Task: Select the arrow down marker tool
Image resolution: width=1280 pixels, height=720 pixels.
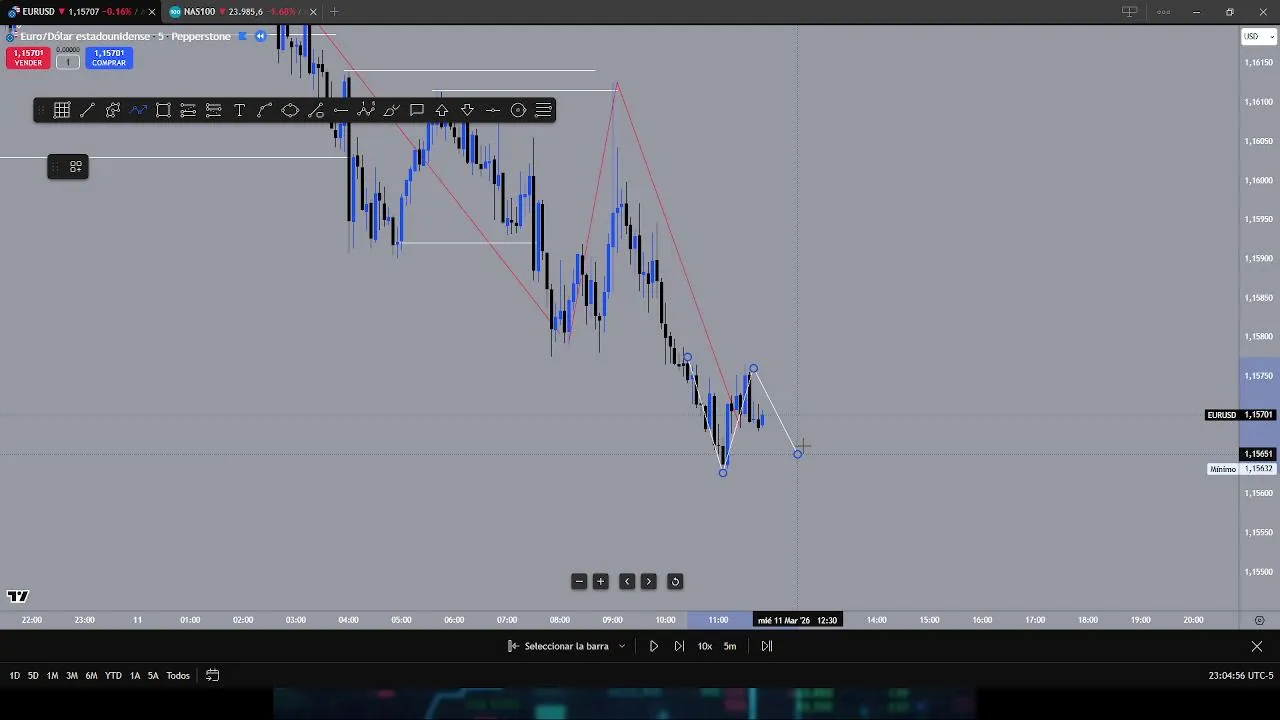Action: point(467,110)
